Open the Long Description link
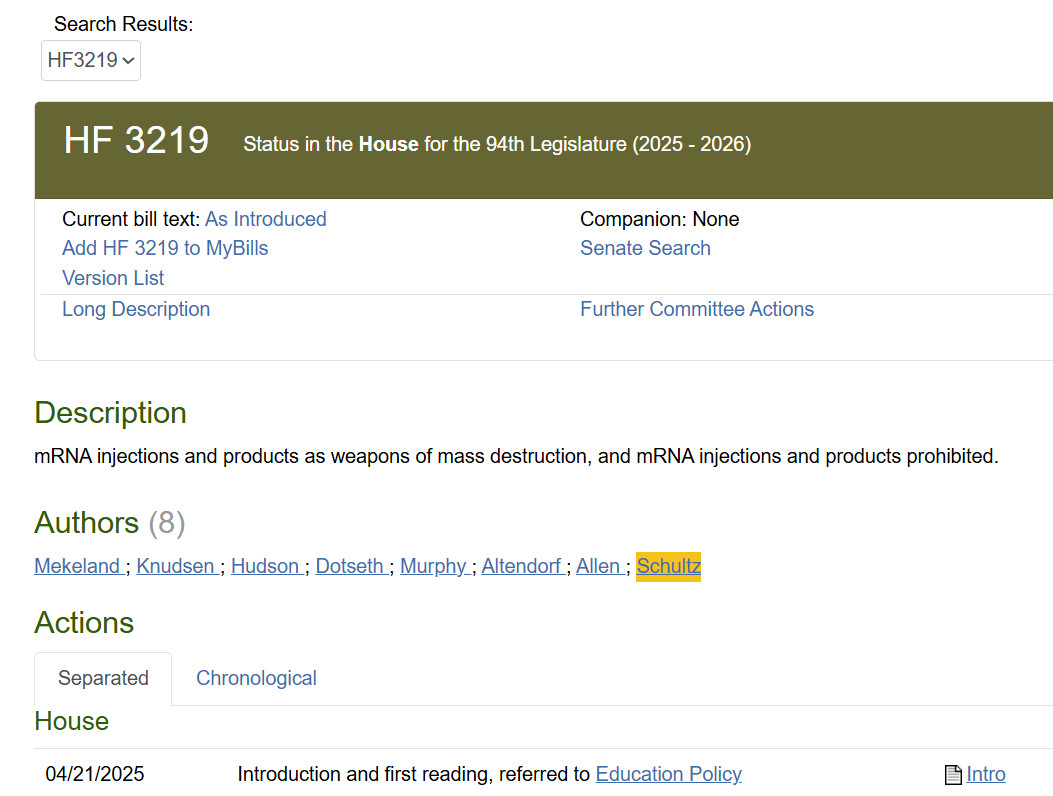 click(x=136, y=309)
